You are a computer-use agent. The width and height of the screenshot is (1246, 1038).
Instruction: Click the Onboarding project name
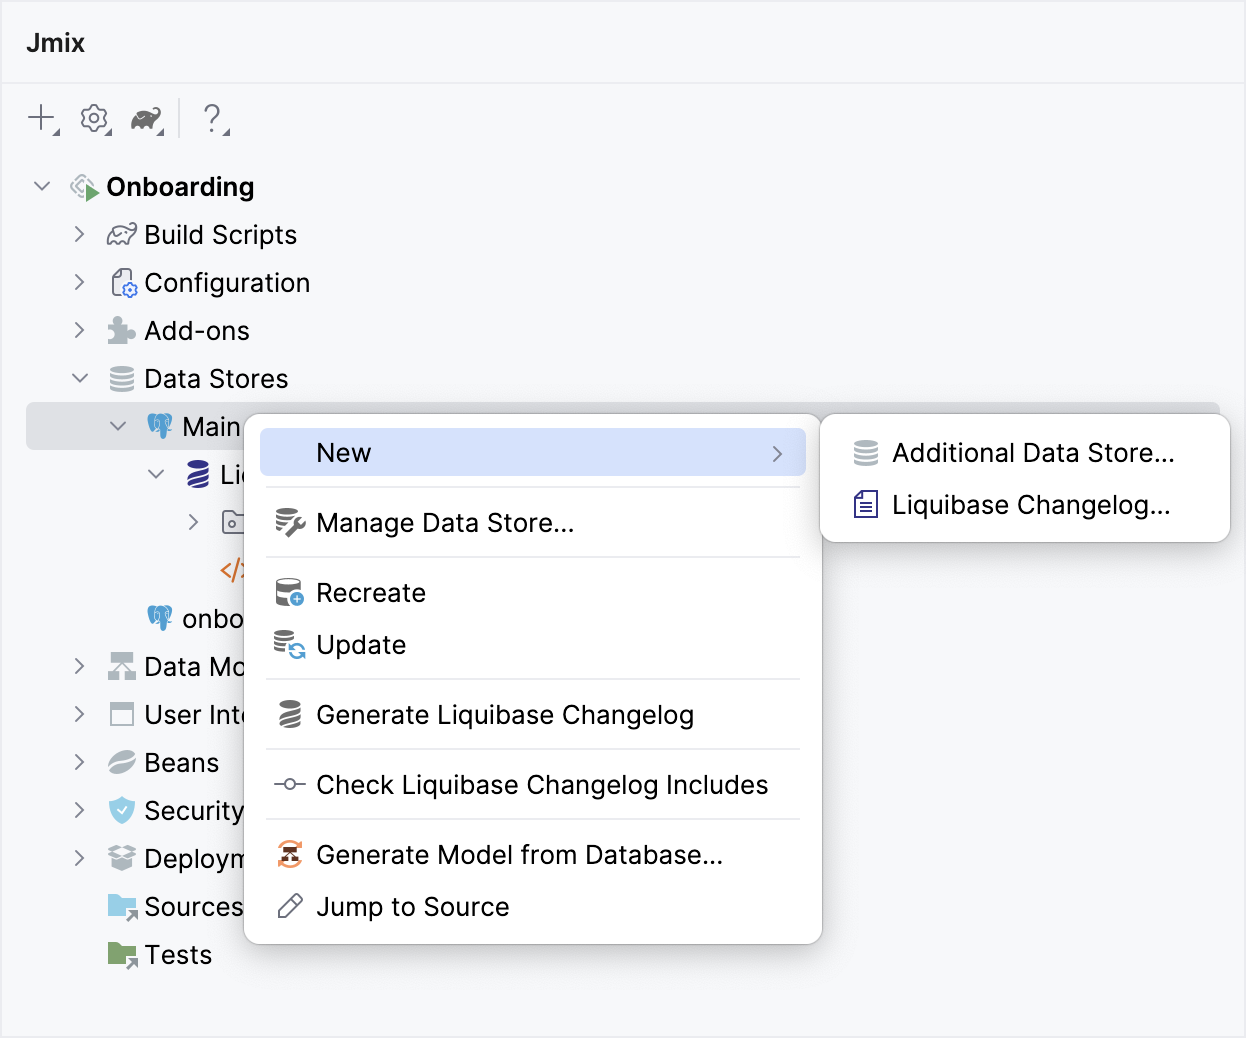[x=180, y=187]
